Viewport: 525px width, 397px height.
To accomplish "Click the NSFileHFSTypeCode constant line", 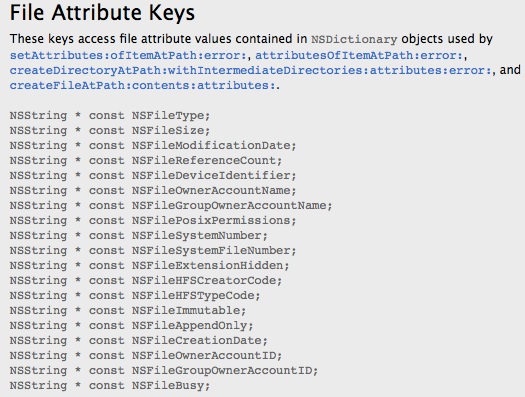I will click(x=135, y=296).
